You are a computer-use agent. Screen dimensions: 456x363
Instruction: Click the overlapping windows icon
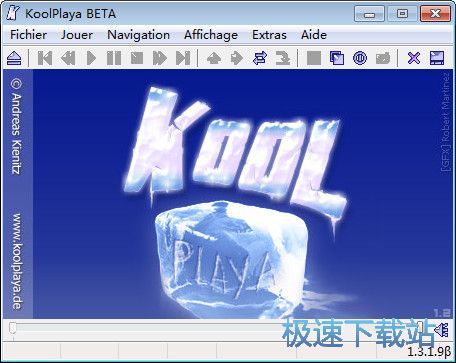[x=337, y=58]
